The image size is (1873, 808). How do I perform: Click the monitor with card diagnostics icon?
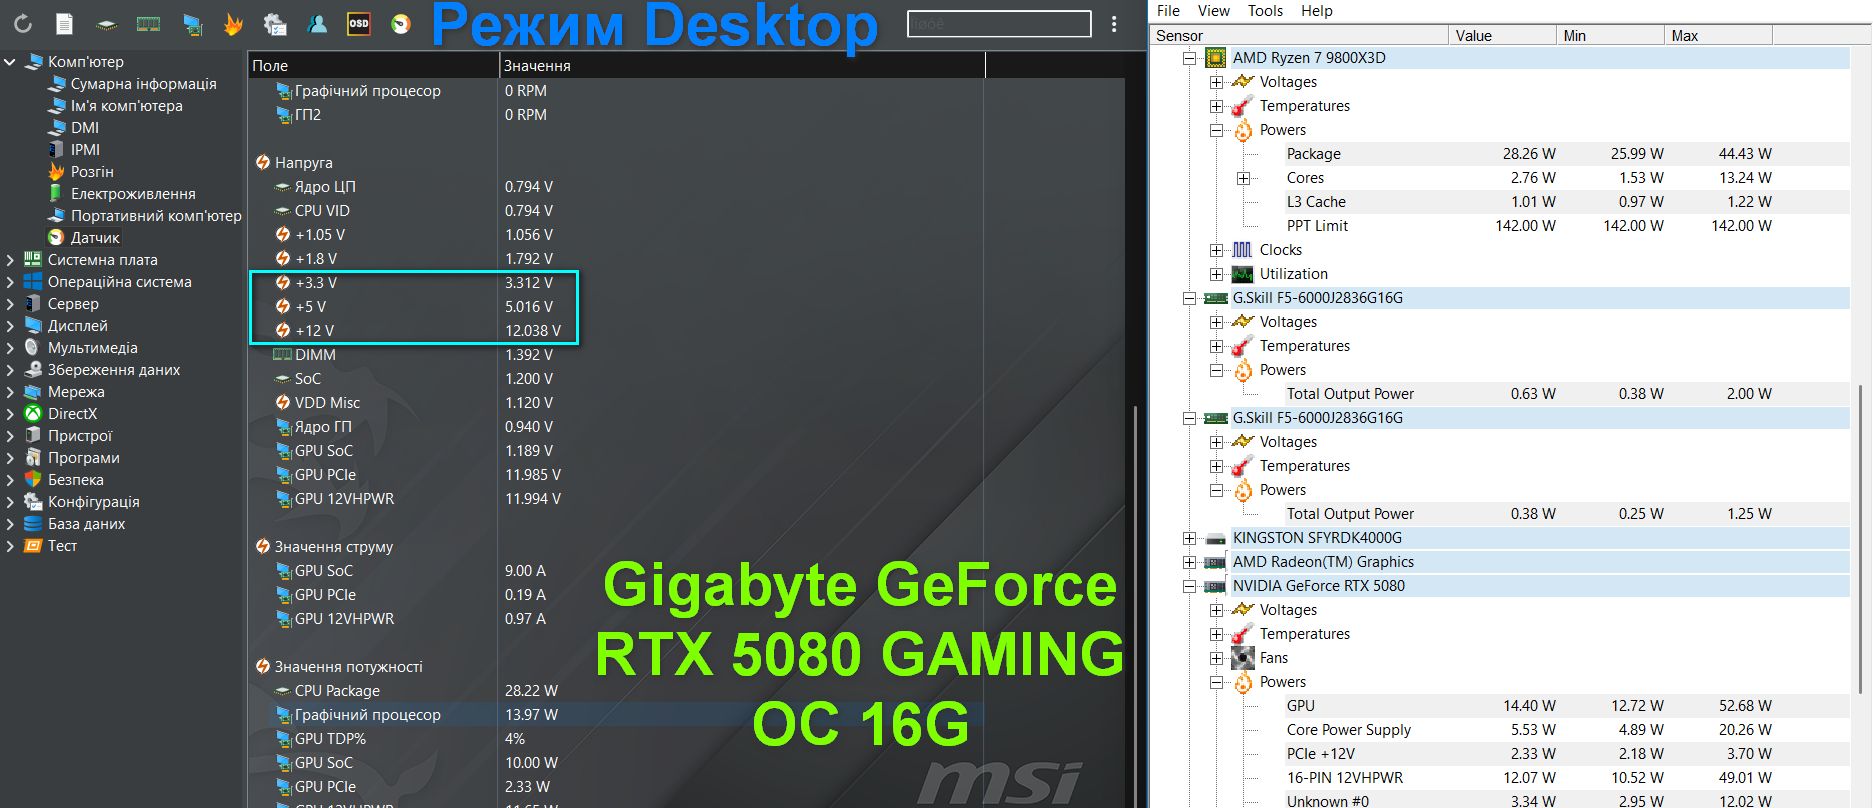pyautogui.click(x=192, y=24)
